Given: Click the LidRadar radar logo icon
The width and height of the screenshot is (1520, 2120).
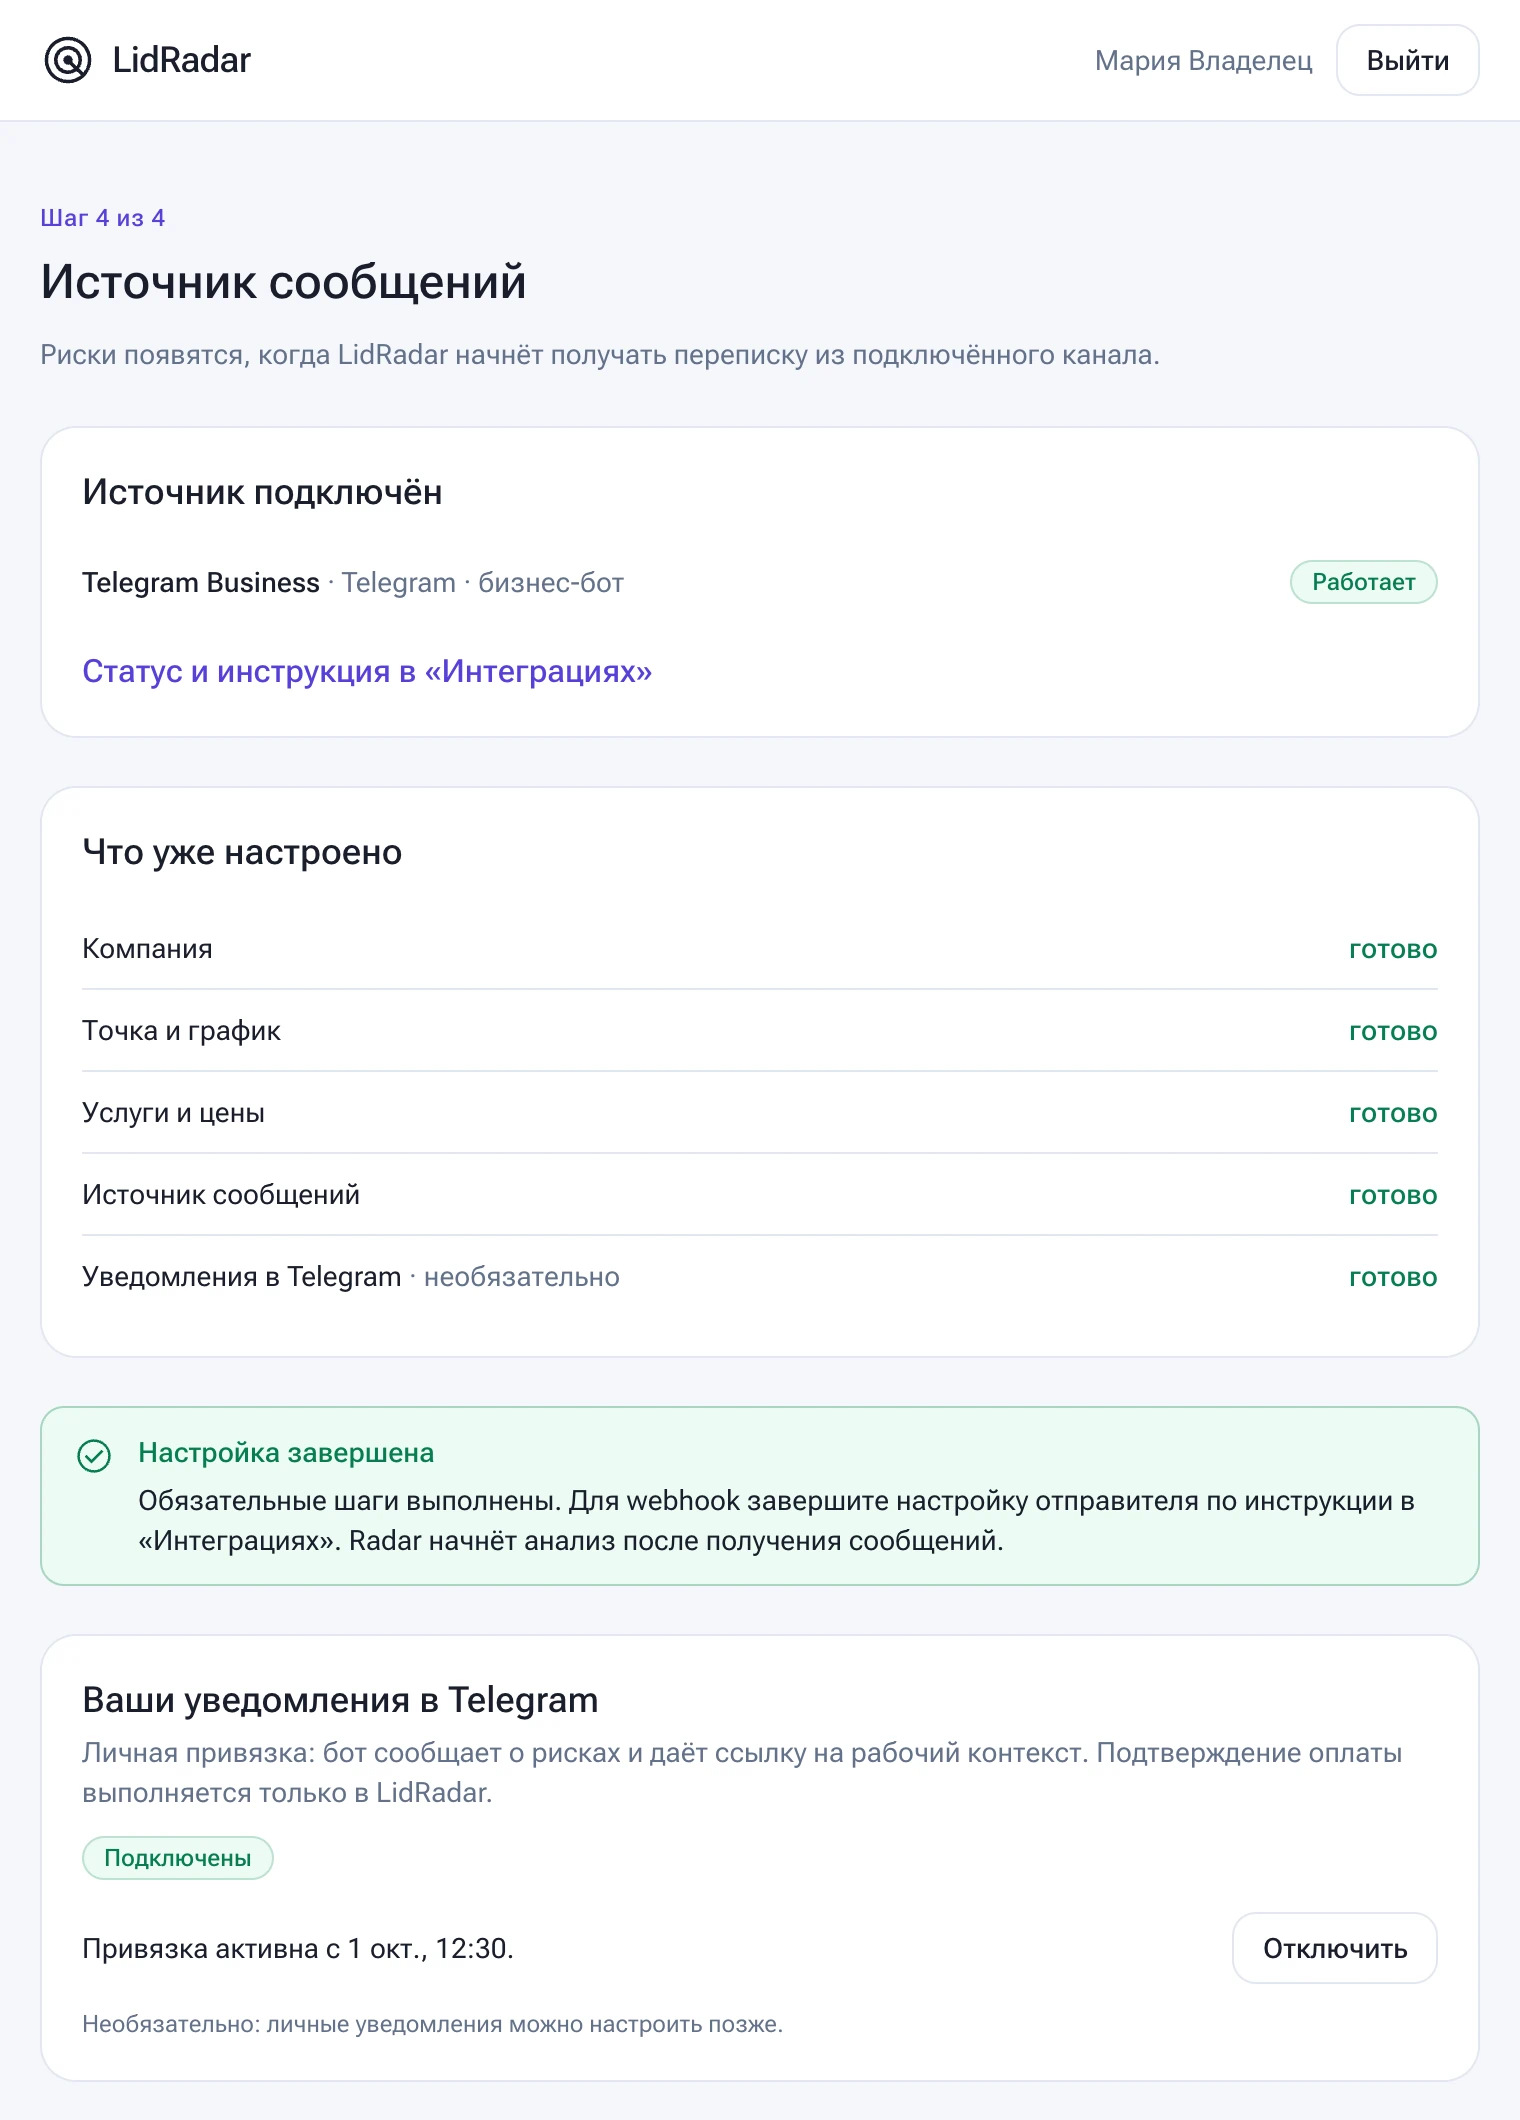Looking at the screenshot, I should click(68, 60).
